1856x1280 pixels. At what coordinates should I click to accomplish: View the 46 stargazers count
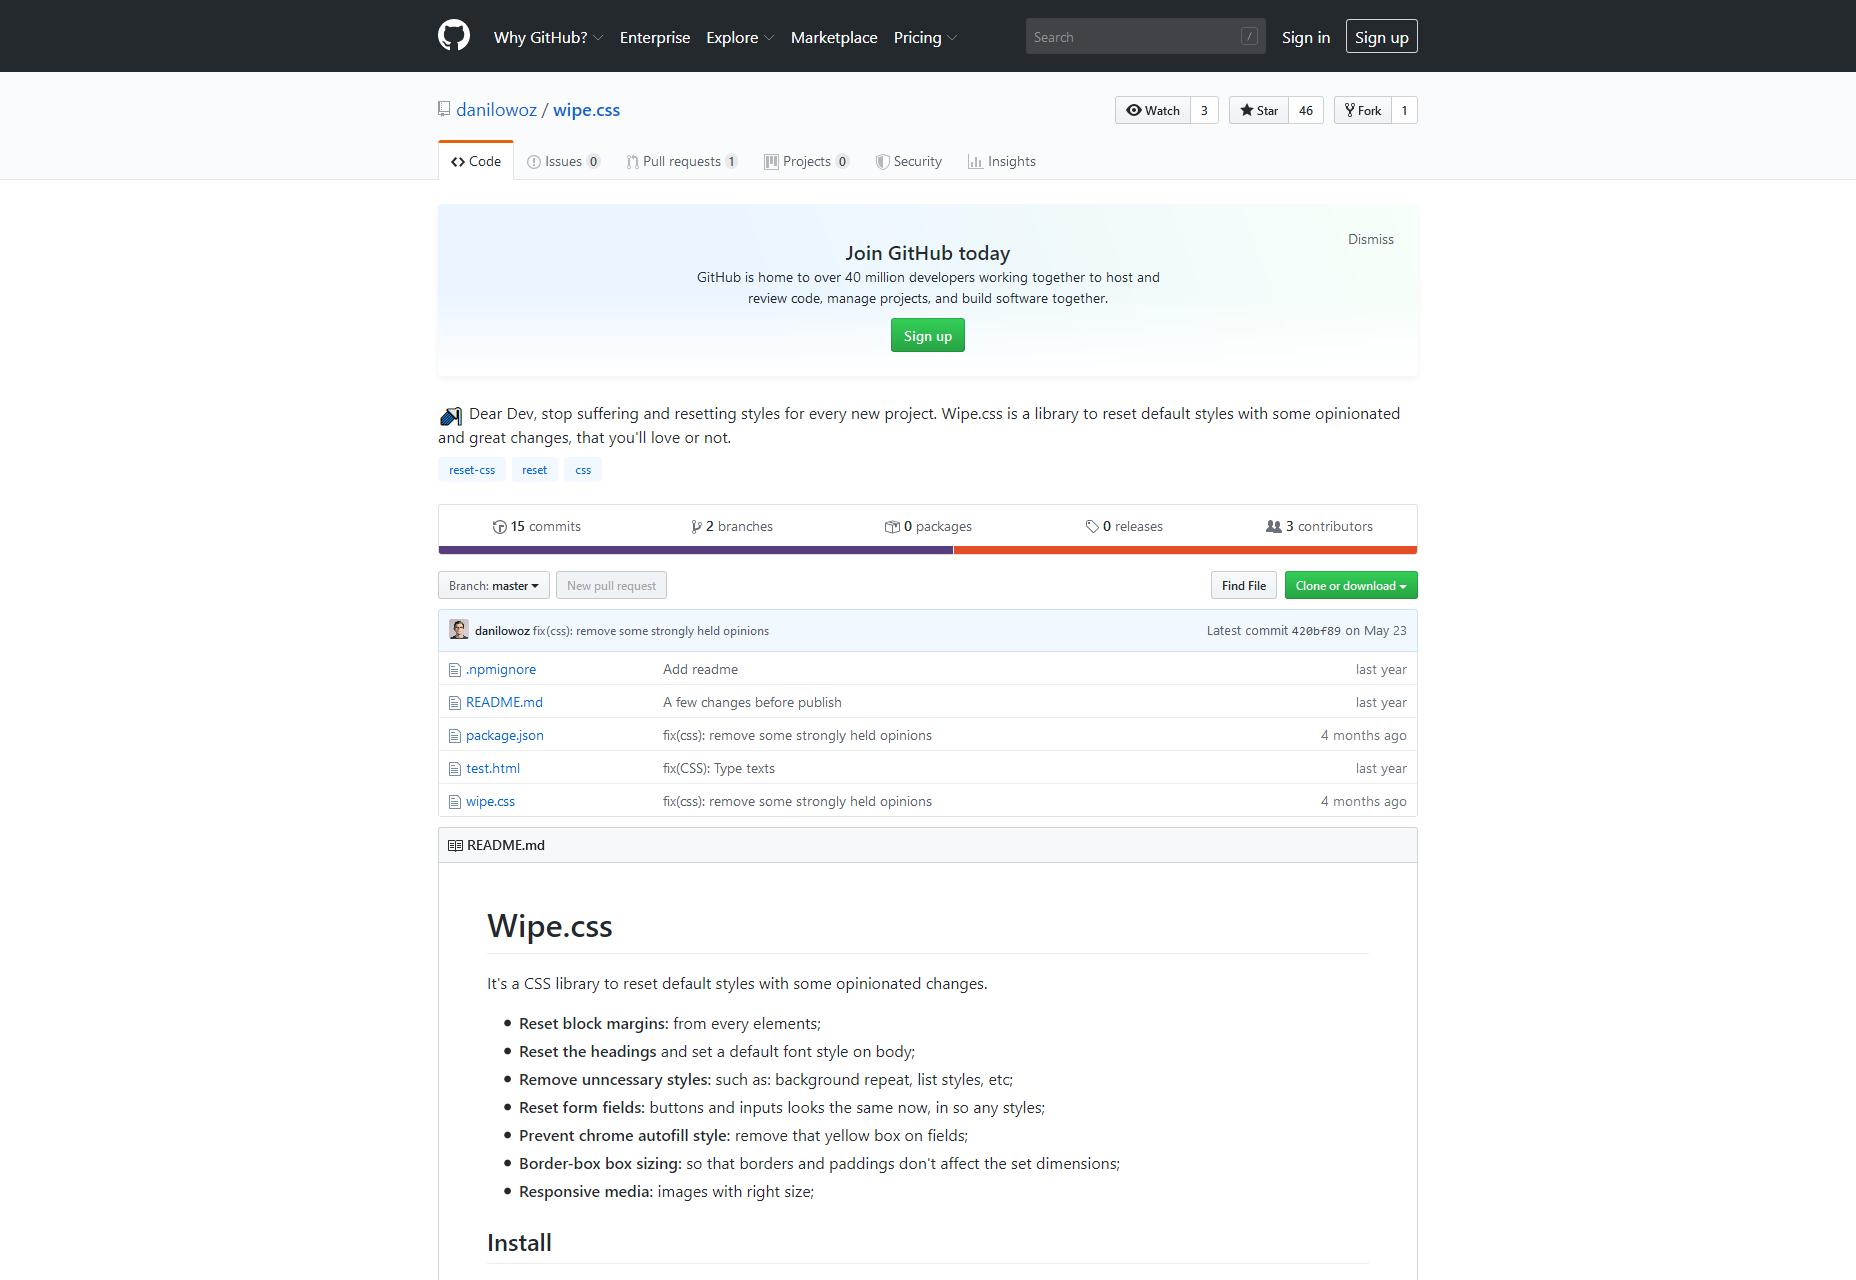point(1306,110)
